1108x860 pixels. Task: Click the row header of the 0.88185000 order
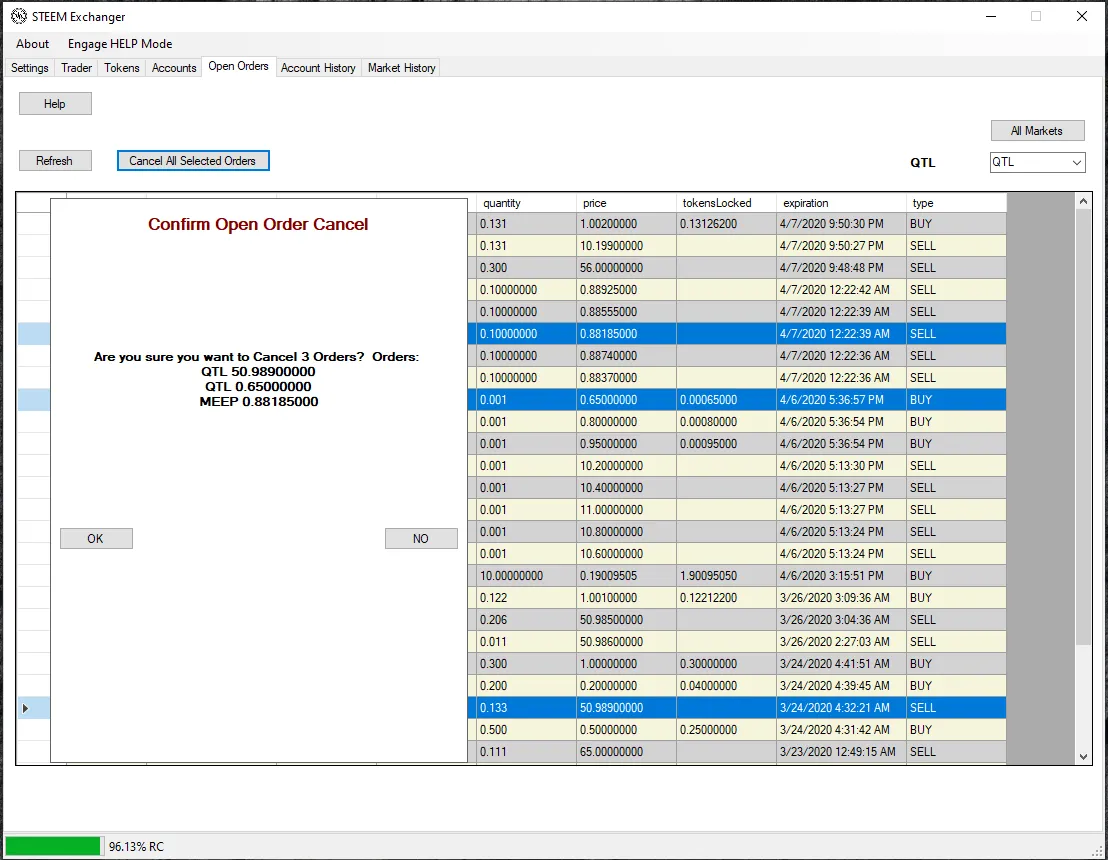pyautogui.click(x=34, y=334)
